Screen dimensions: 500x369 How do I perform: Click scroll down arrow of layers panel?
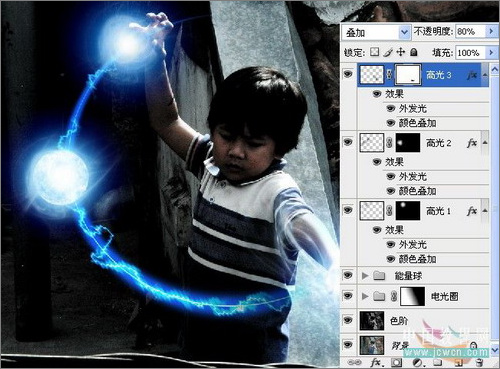(x=495, y=350)
